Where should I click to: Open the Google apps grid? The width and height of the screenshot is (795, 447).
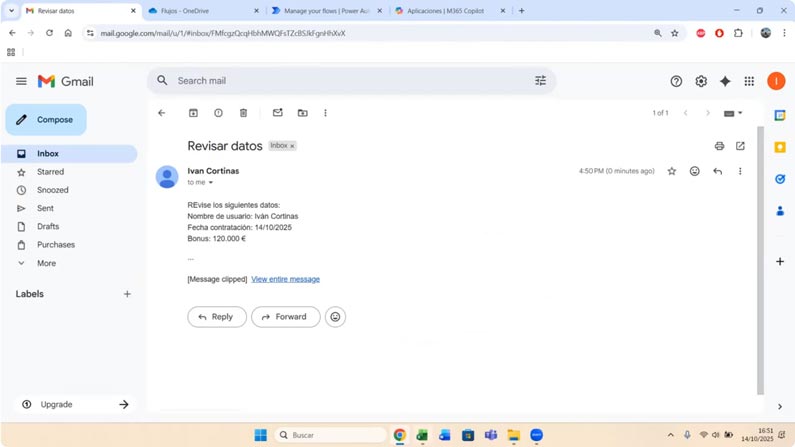pos(749,81)
